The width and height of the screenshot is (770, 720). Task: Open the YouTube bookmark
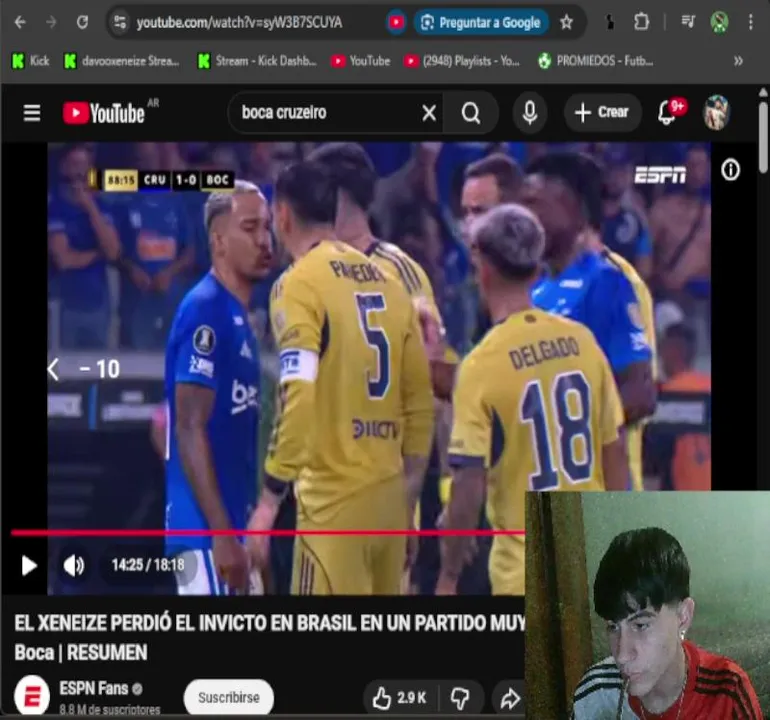(360, 61)
